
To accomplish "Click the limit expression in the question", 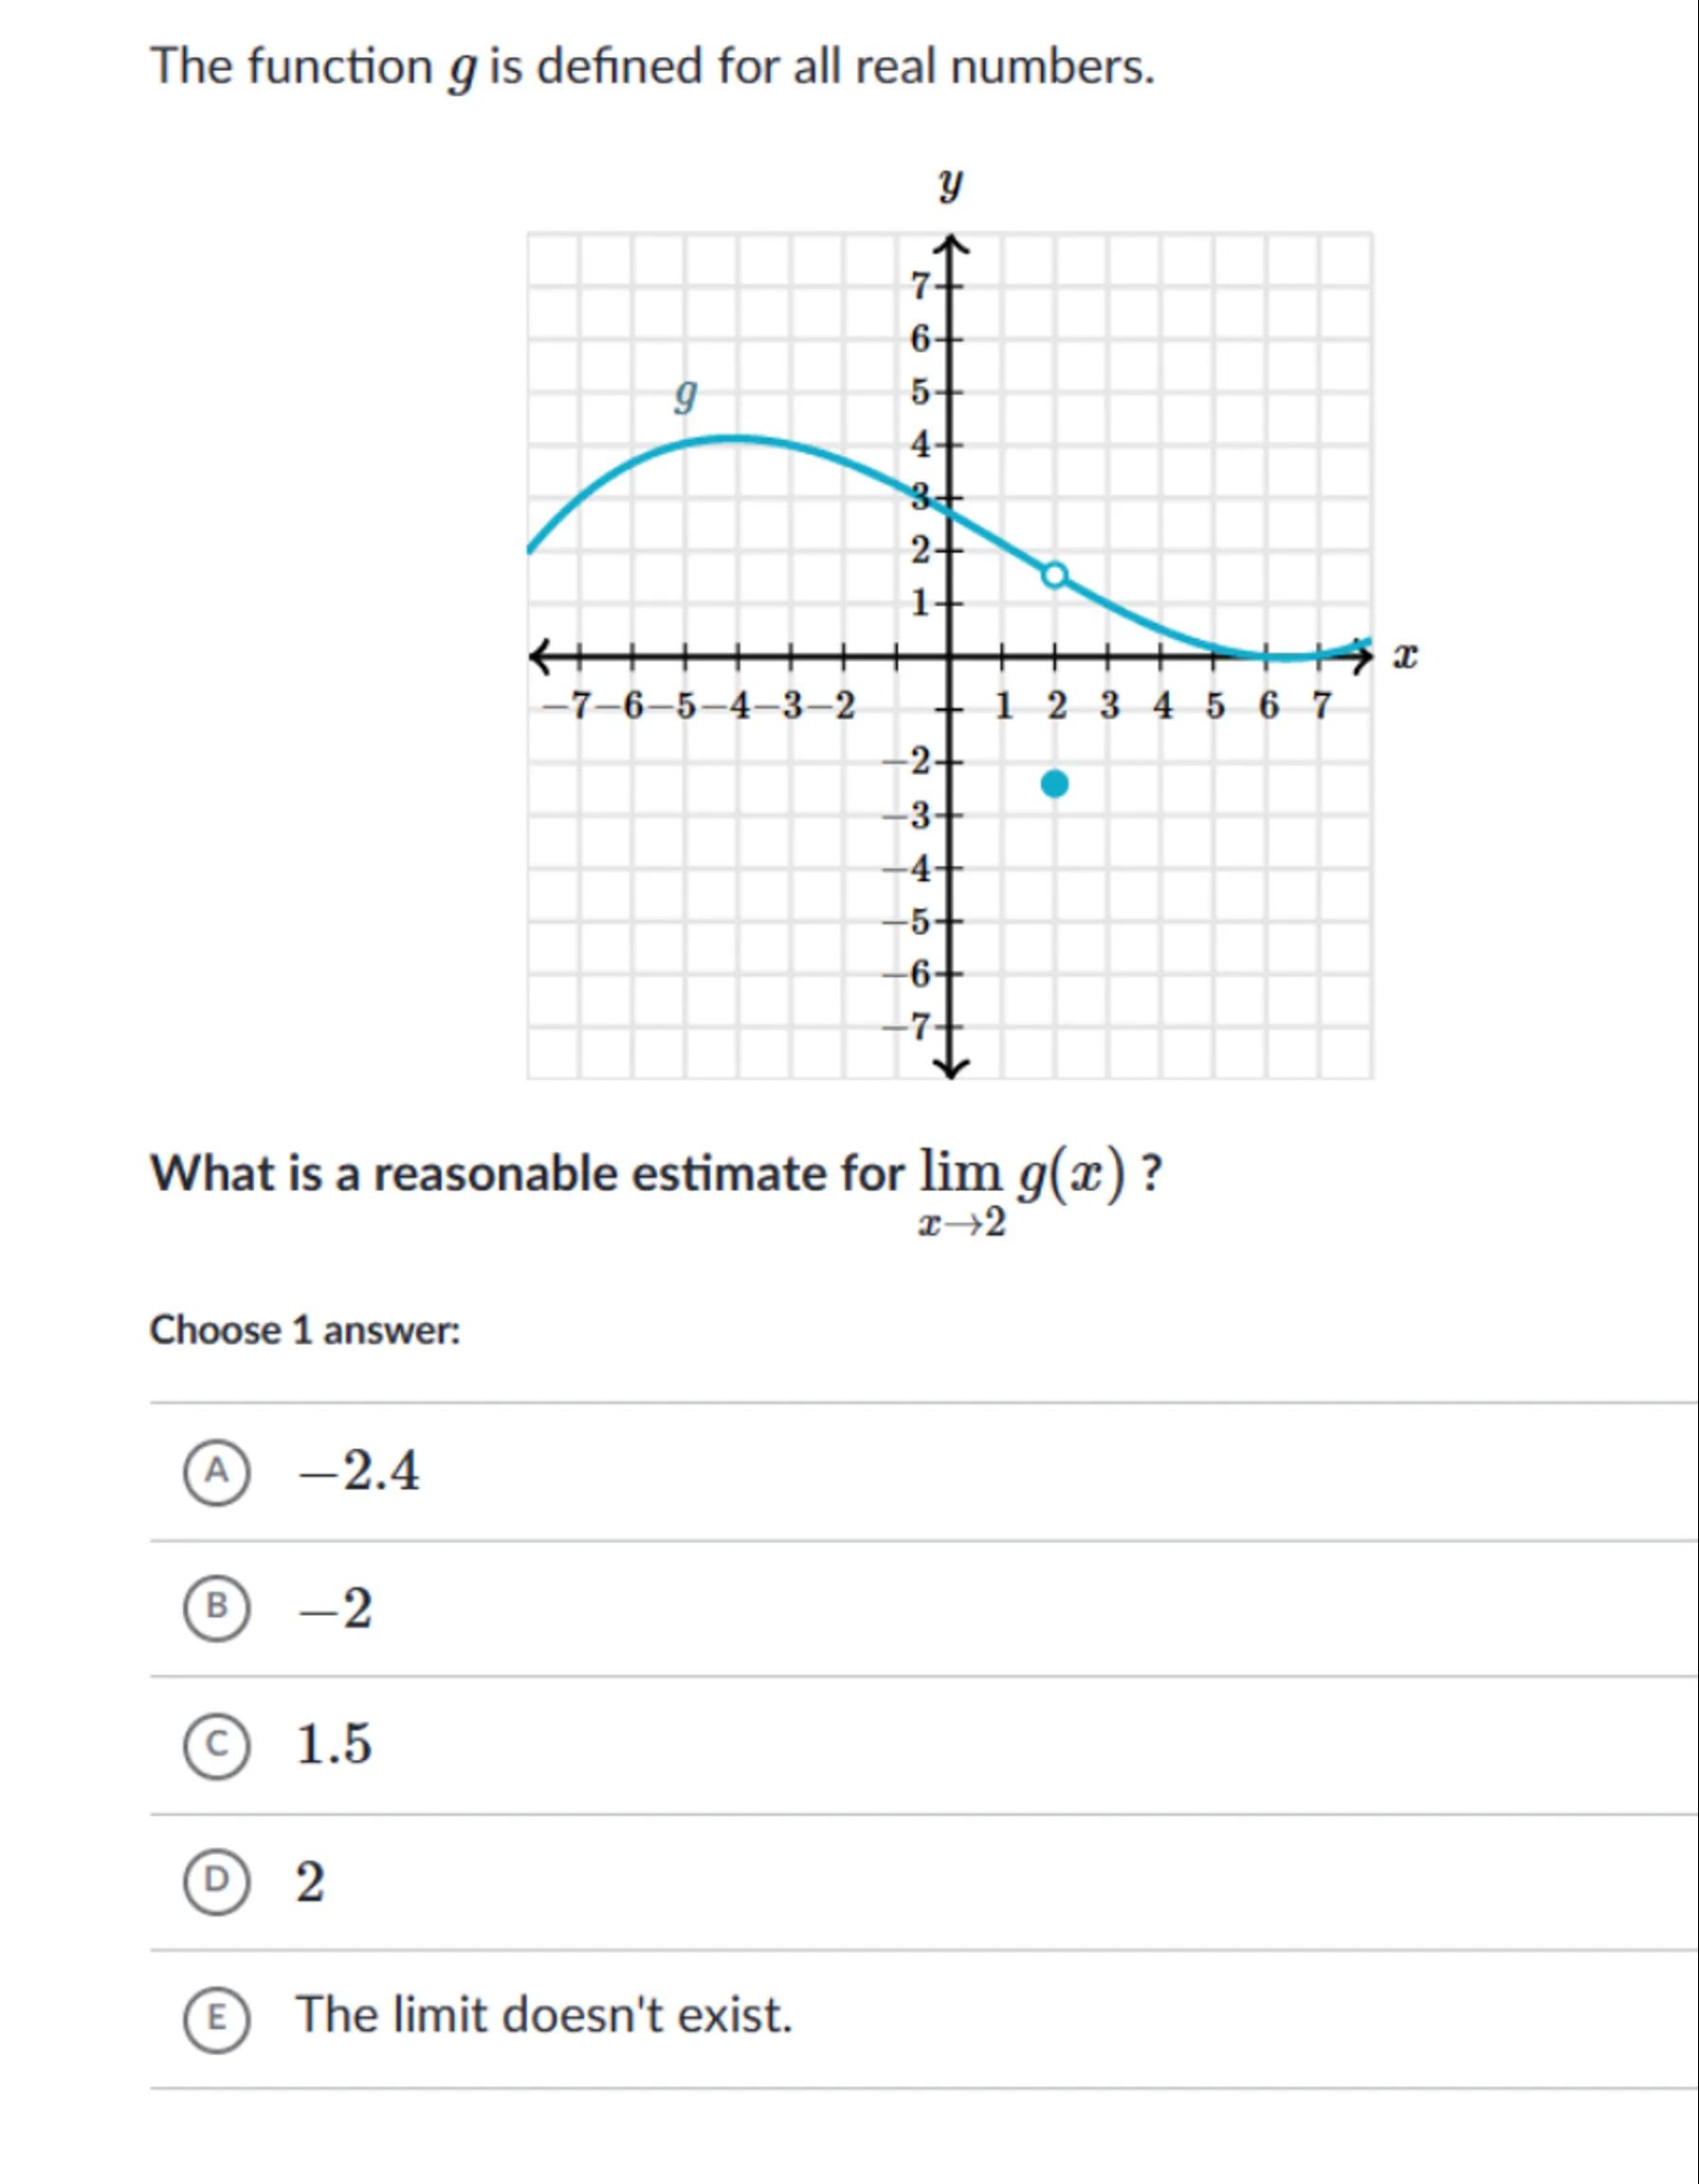I will [x=1022, y=1190].
